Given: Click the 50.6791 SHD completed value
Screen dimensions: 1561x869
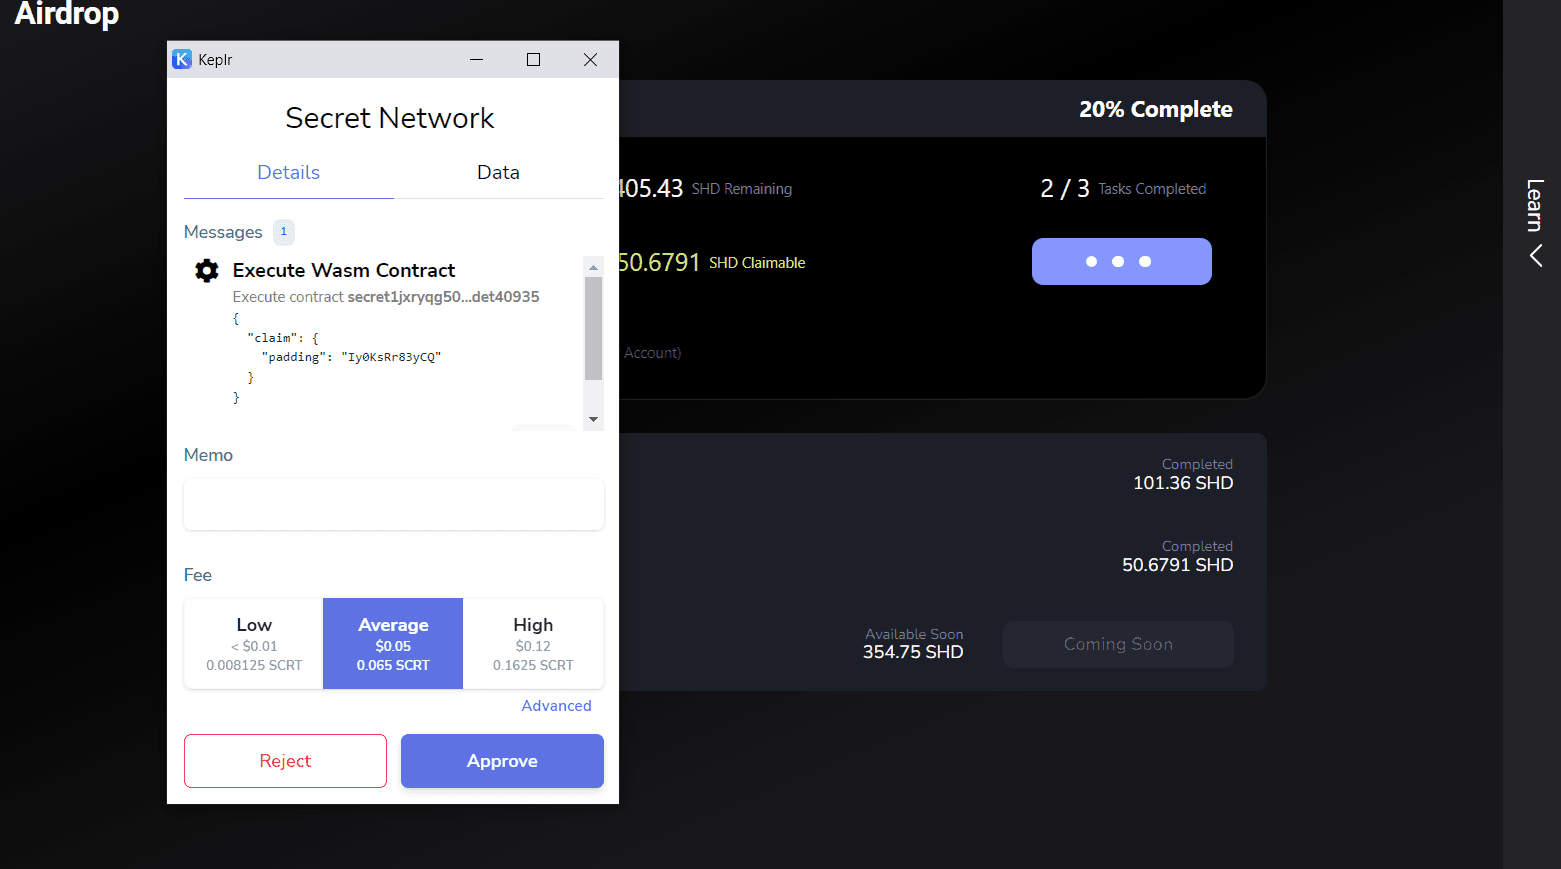Looking at the screenshot, I should (x=1178, y=565).
